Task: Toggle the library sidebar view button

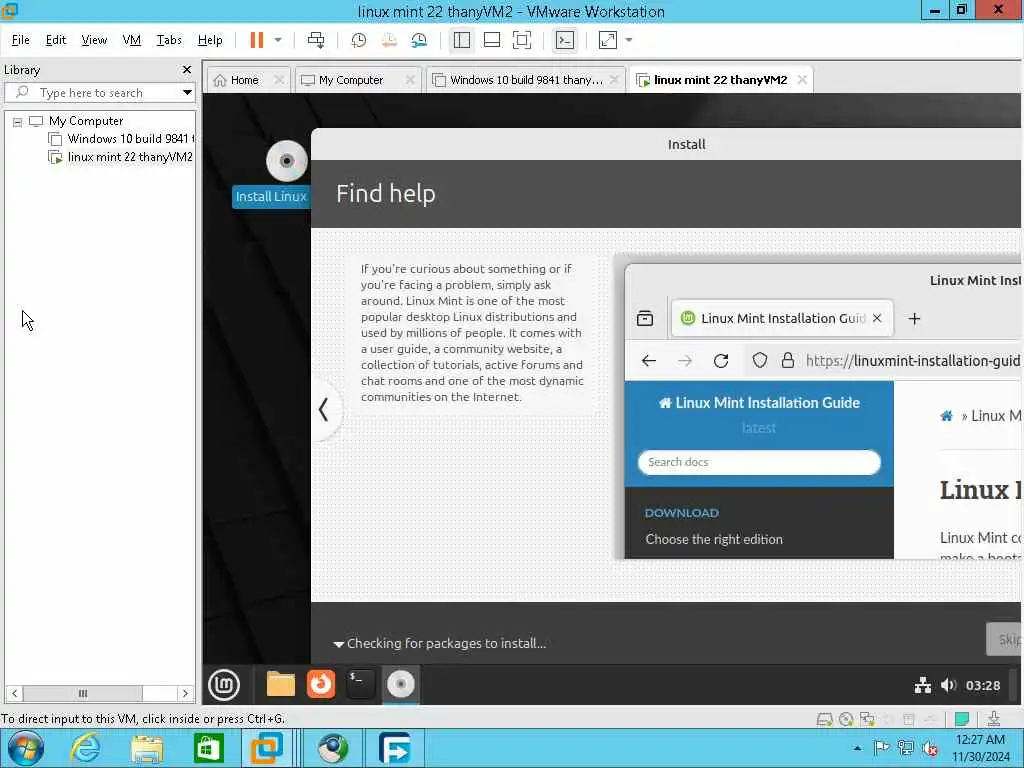Action: (x=462, y=40)
